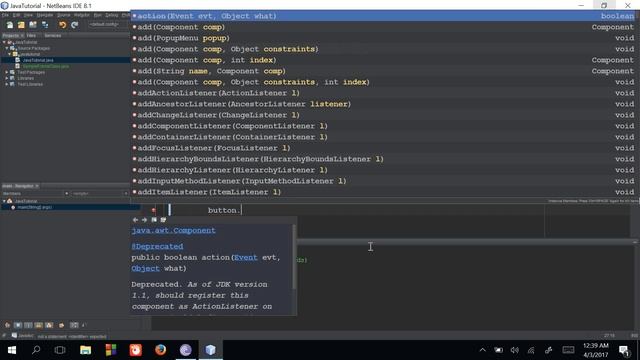Choose addChangeListener(ChangeListener l) completion

383,115
